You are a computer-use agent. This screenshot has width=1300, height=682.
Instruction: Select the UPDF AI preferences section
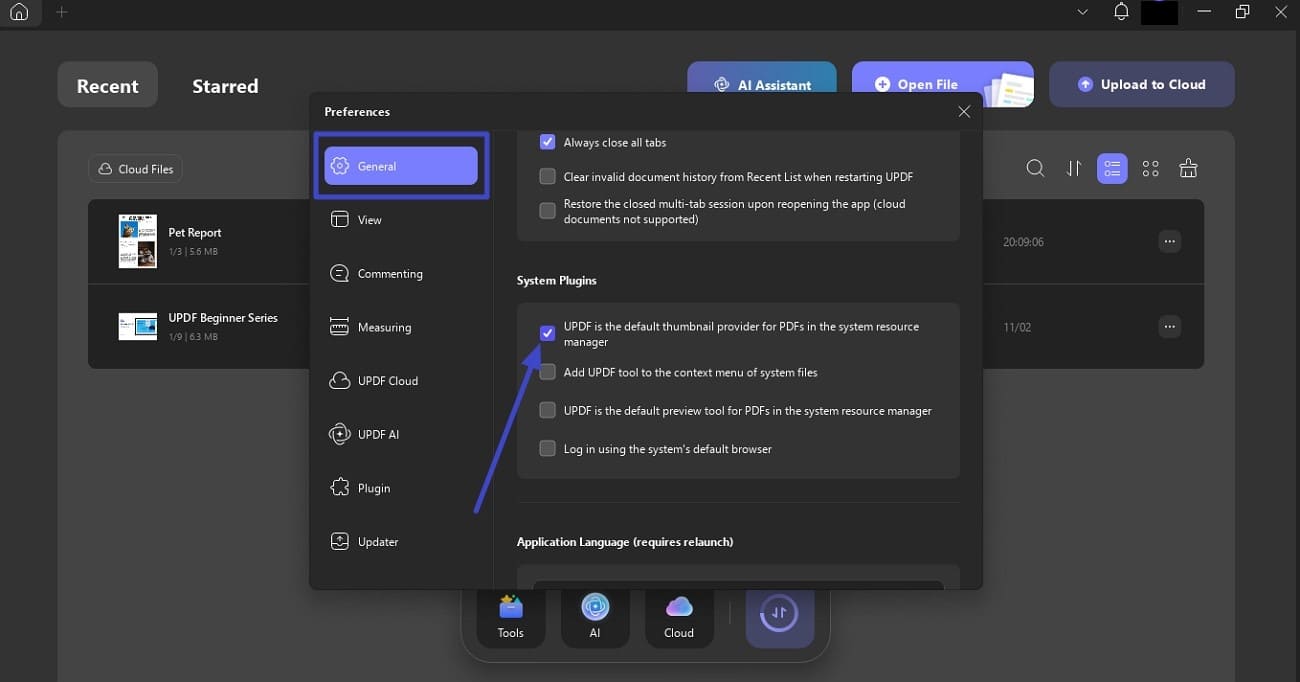coord(382,434)
